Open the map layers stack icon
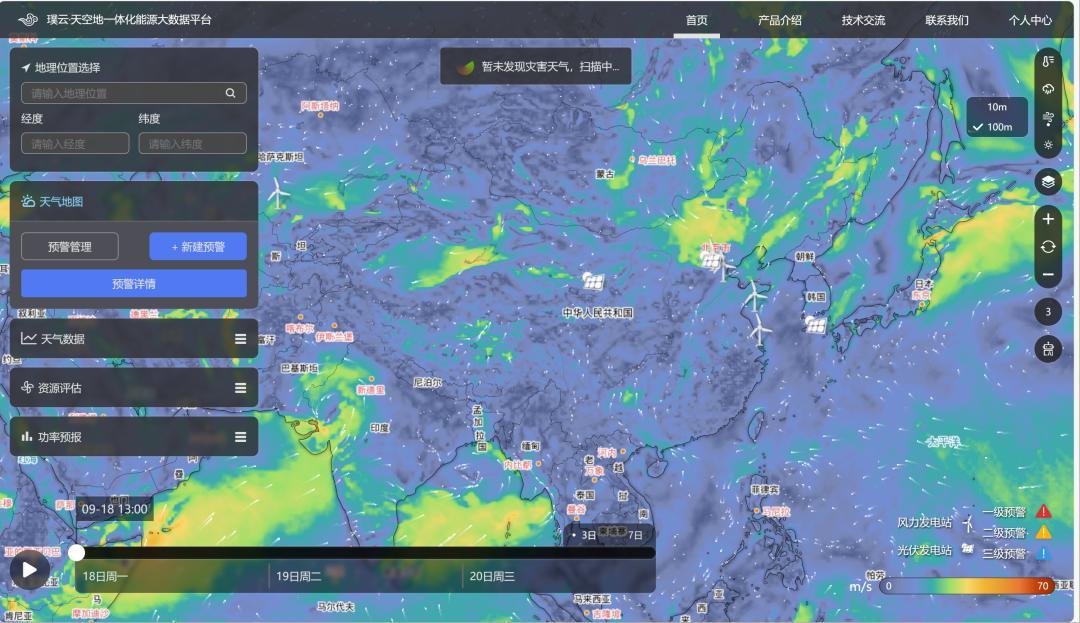Viewport: 1080px width, 623px height. coord(1048,182)
